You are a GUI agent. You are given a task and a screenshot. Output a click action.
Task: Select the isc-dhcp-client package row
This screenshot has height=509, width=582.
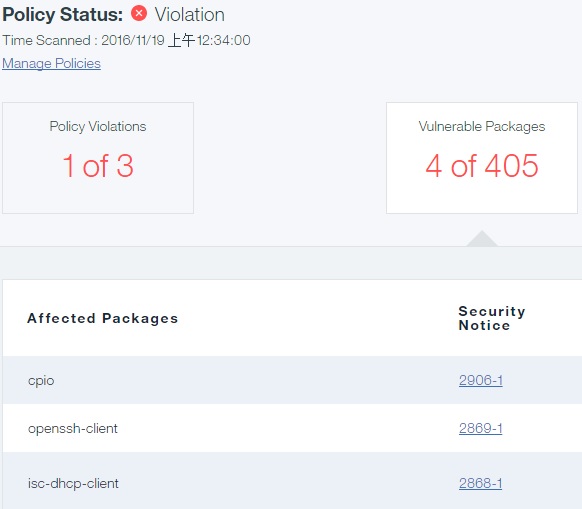(292, 480)
